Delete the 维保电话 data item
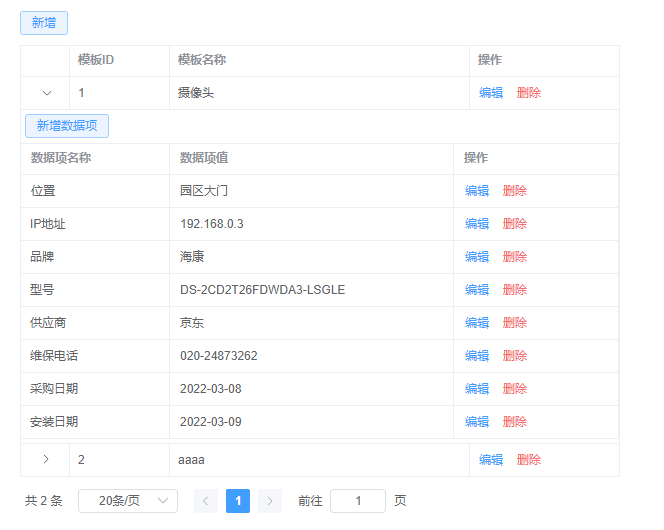The height and width of the screenshot is (530, 664). click(x=515, y=356)
